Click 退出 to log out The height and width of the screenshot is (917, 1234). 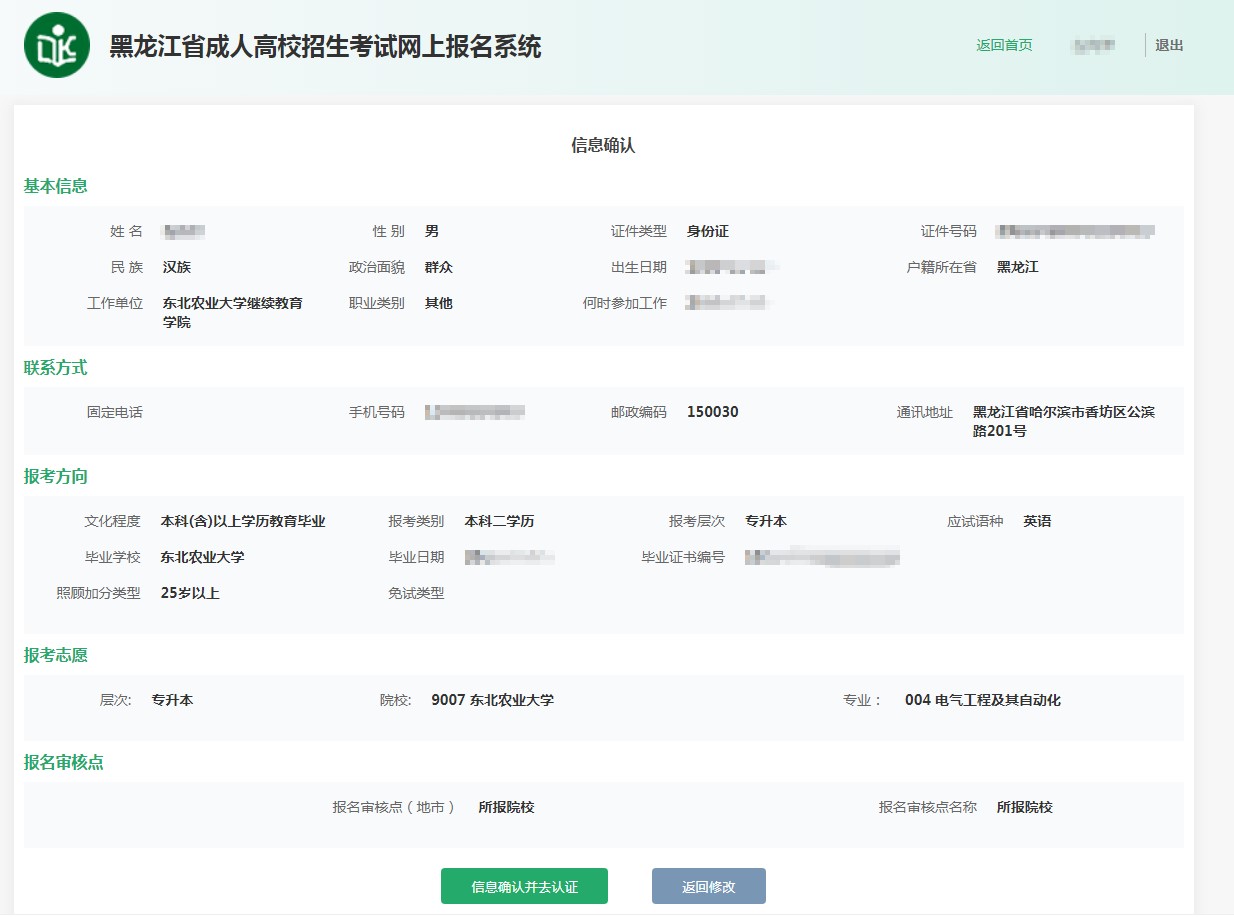[1169, 45]
